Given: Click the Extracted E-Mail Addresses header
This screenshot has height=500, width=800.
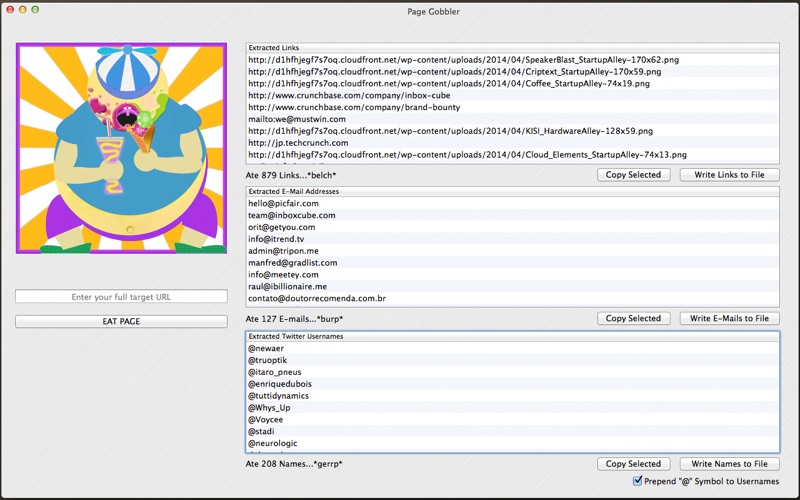Looking at the screenshot, I should pos(512,192).
